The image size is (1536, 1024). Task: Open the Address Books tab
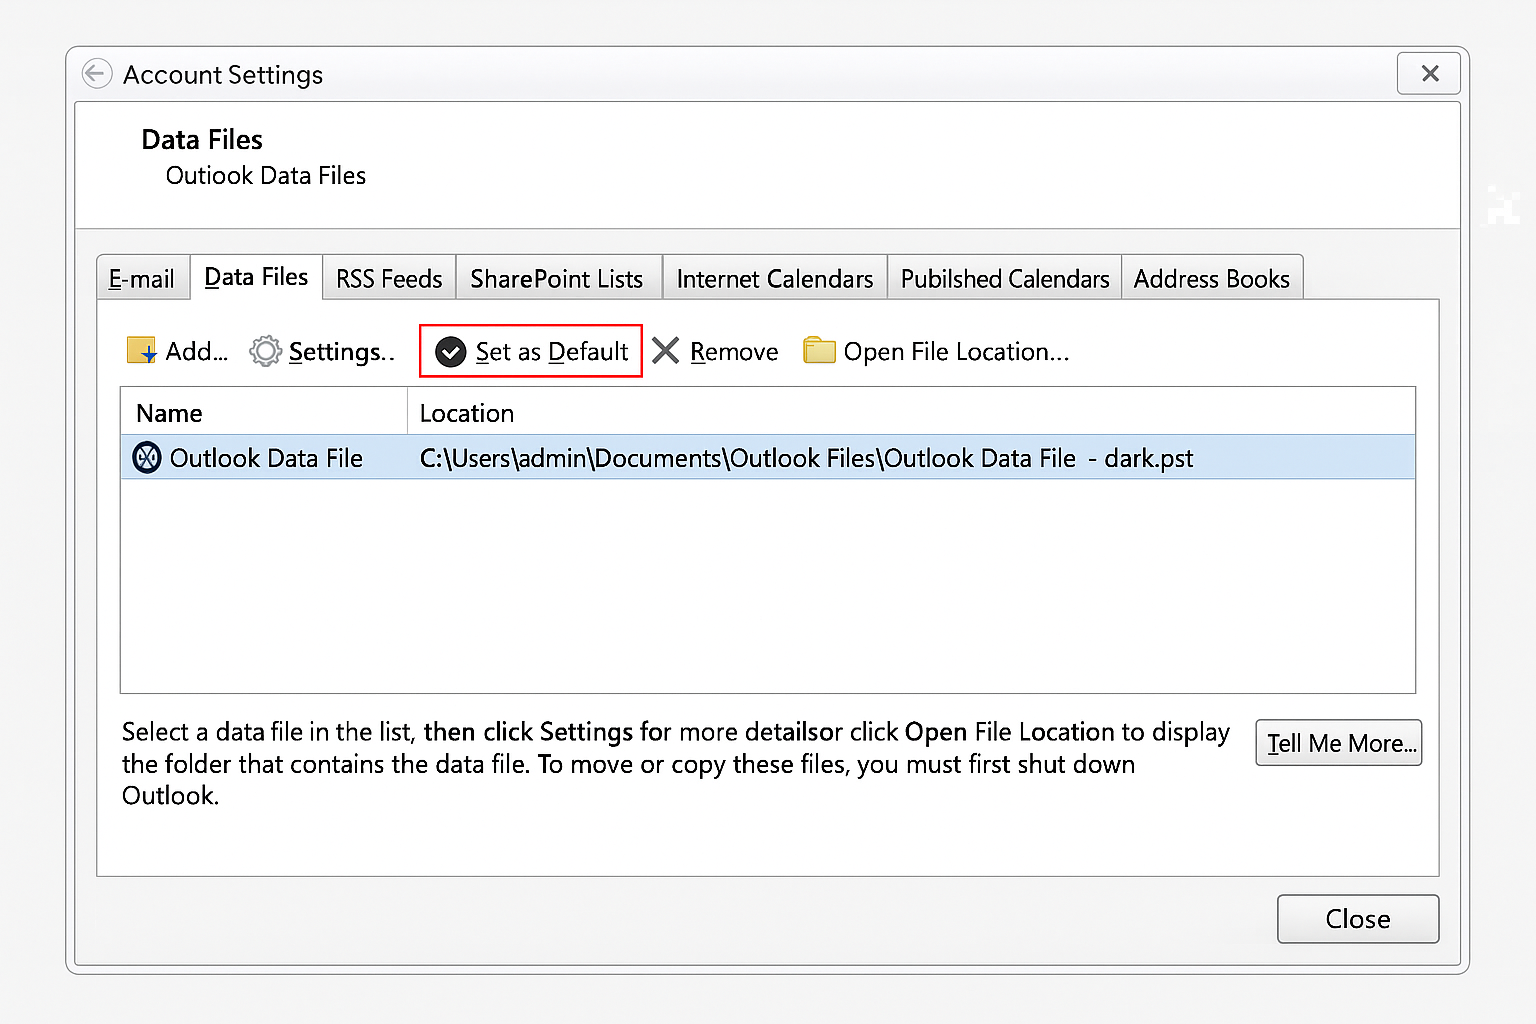1212,278
